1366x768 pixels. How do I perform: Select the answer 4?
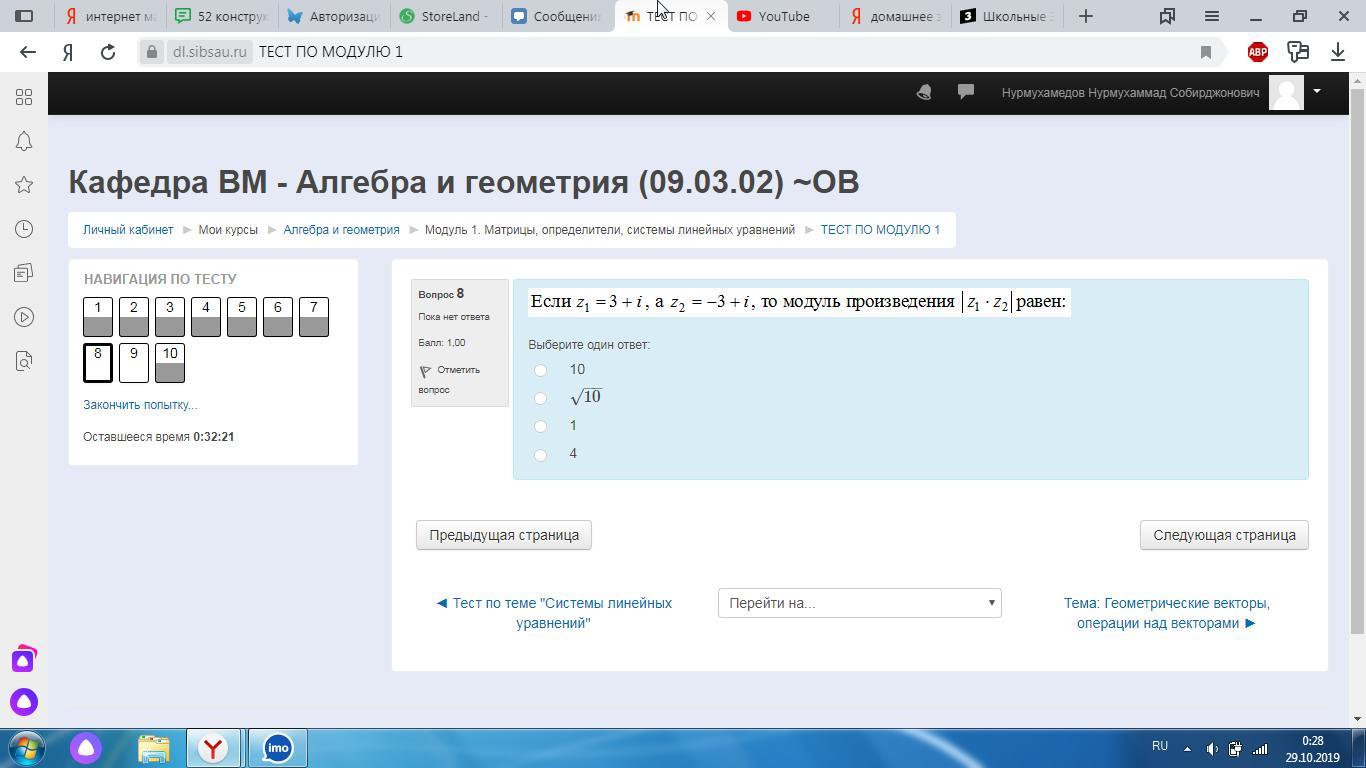pos(540,455)
